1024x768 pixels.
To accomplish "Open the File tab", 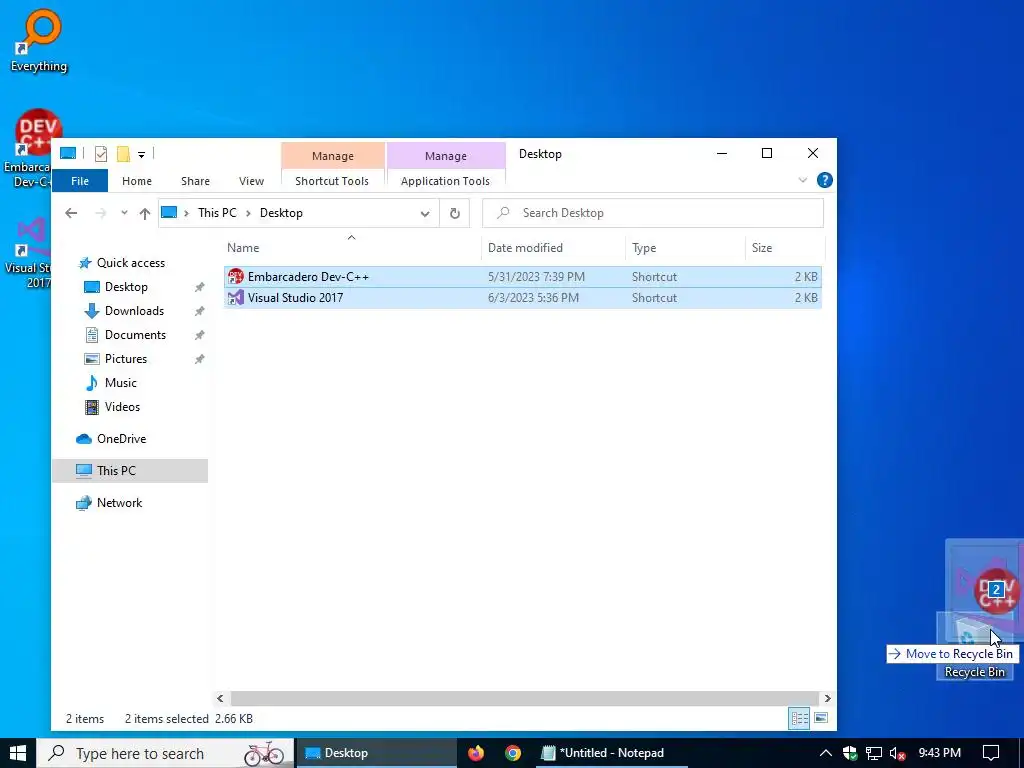I will point(80,181).
